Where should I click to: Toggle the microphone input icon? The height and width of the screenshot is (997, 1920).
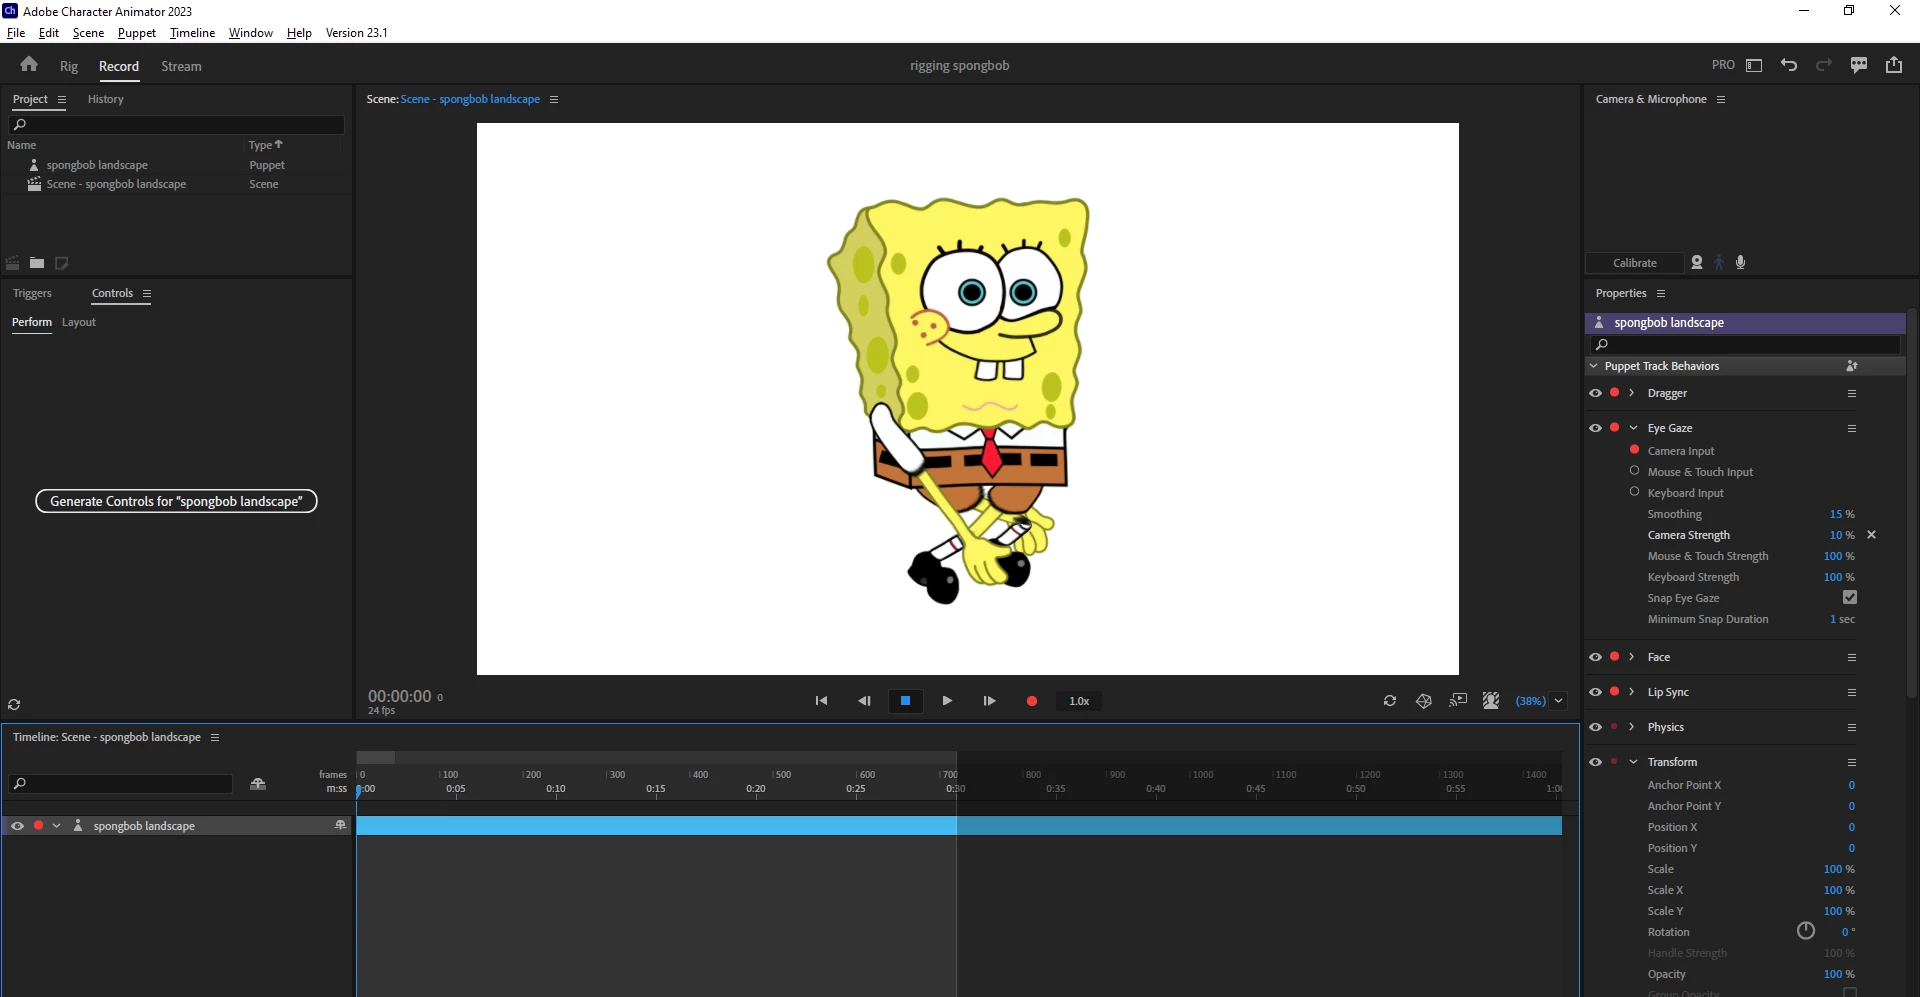1741,262
